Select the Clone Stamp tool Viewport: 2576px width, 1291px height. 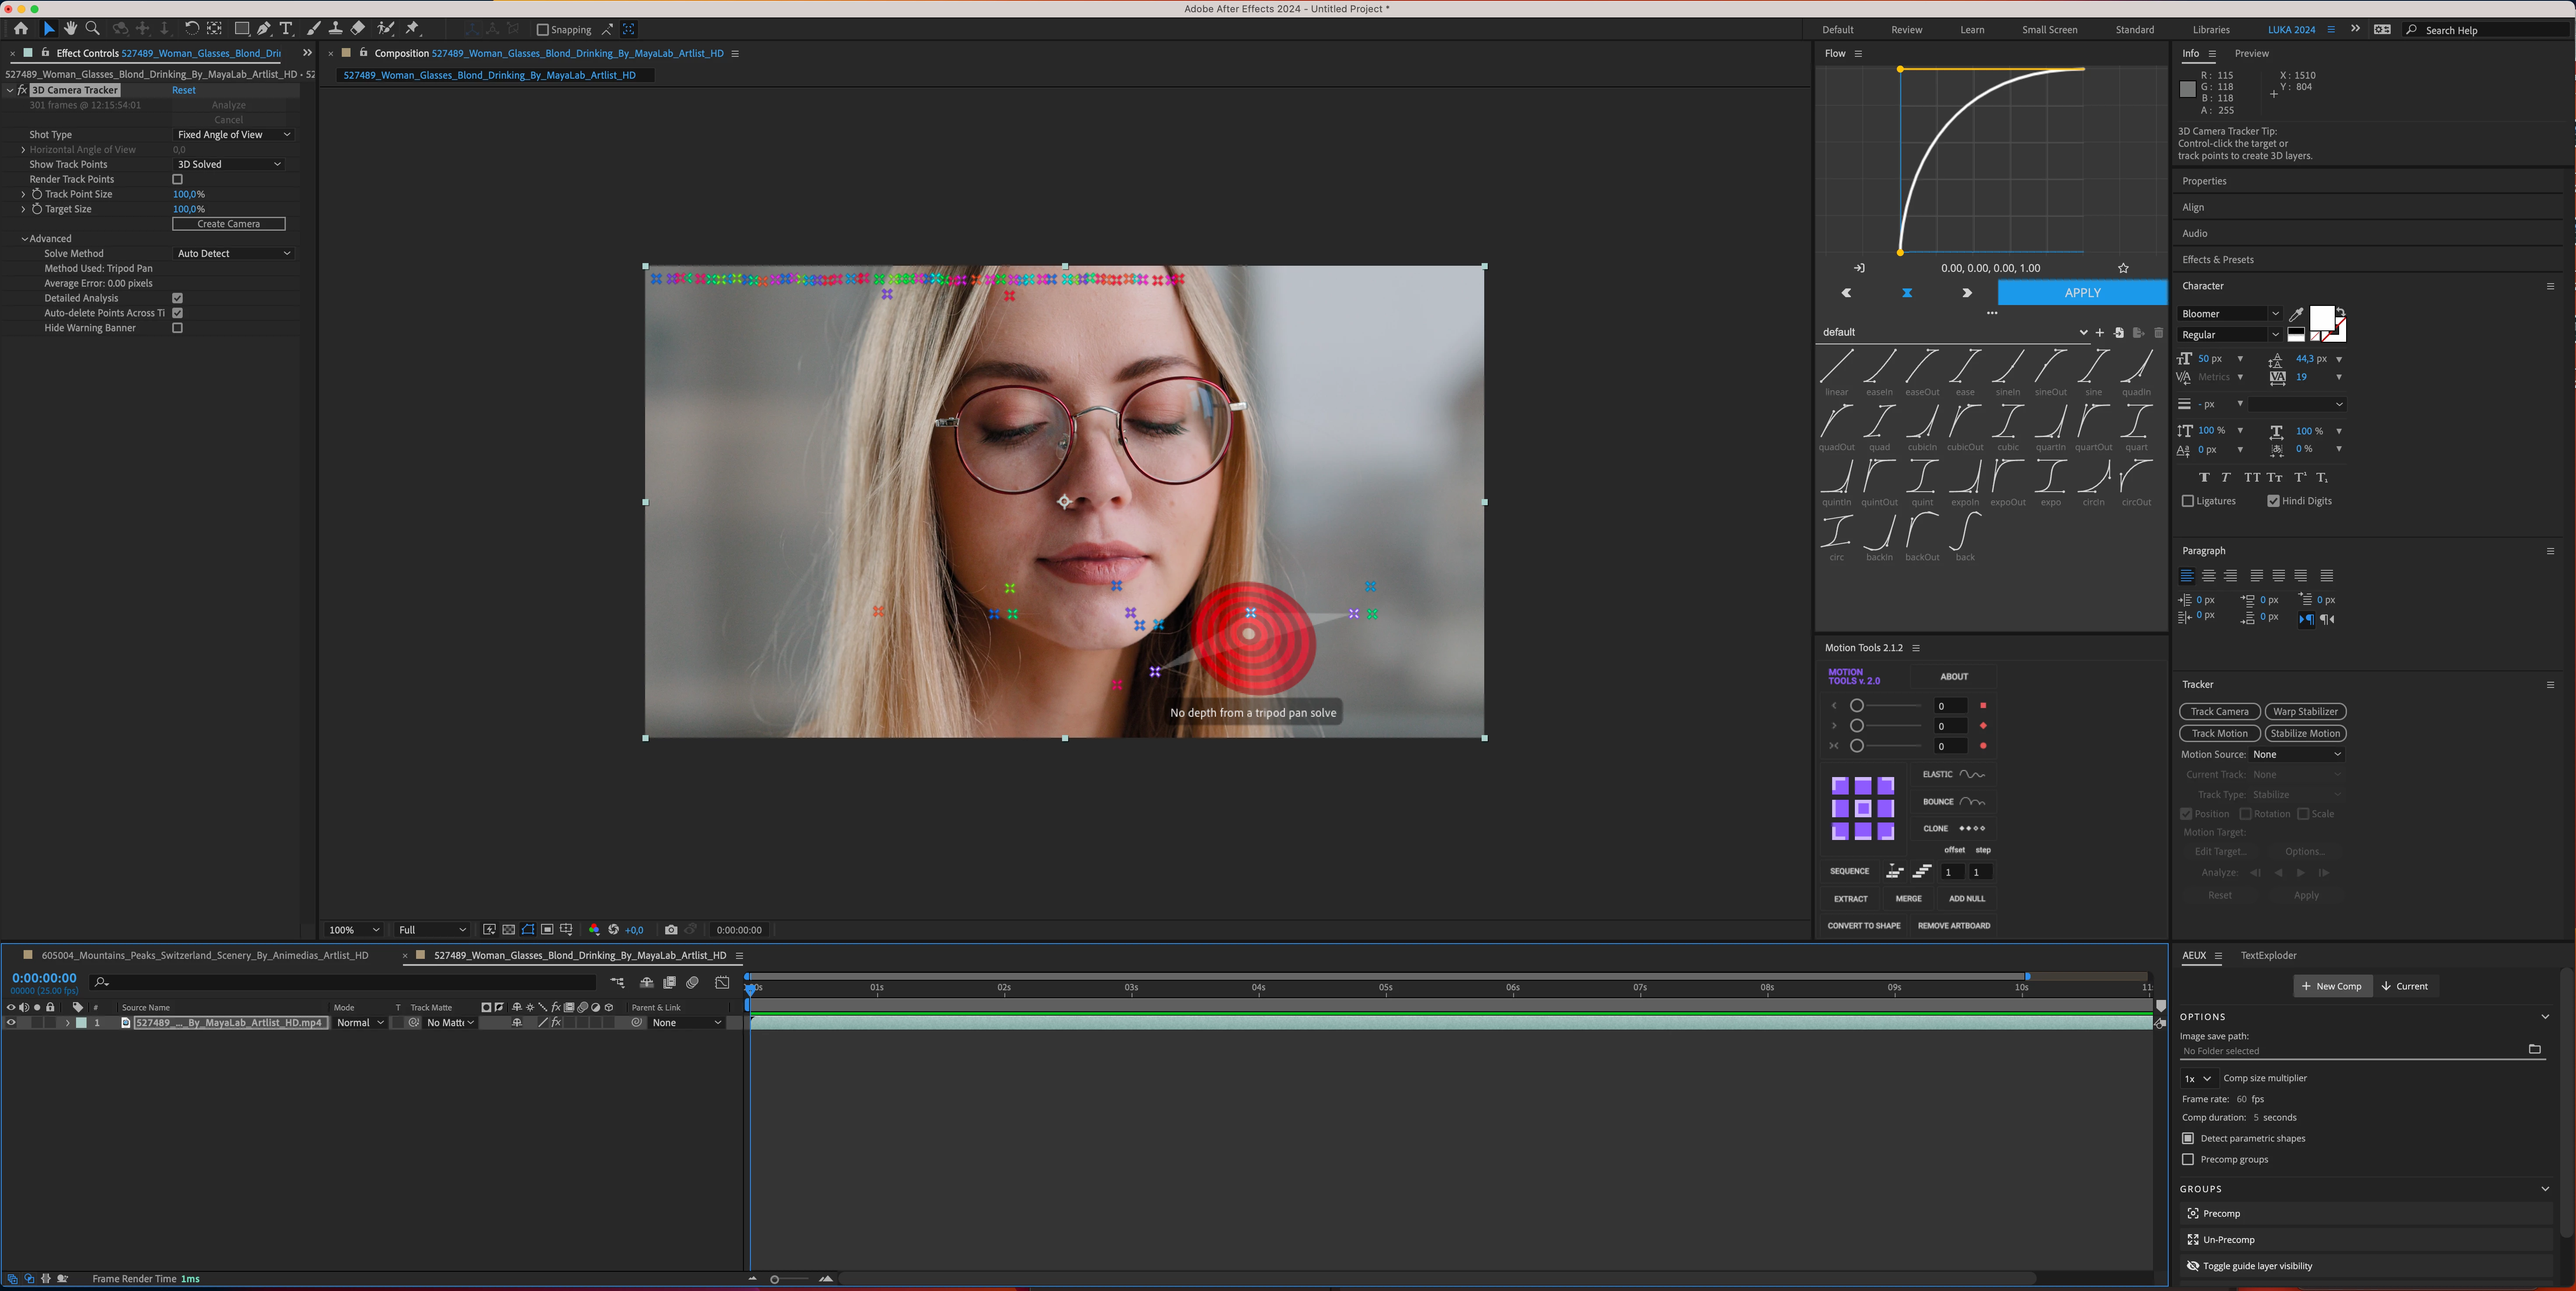coord(336,29)
